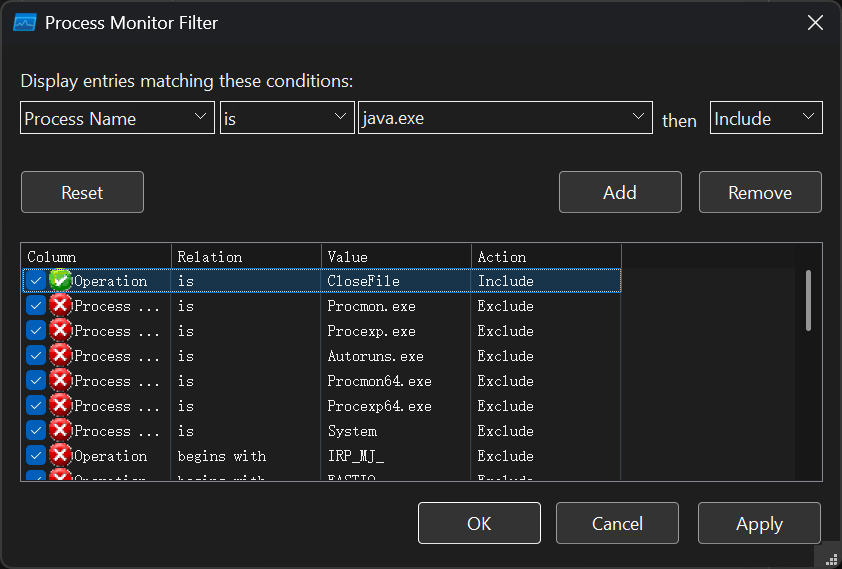The image size is (842, 569).
Task: Click the red exclude icon for Procmon64.exe
Action: [60, 381]
